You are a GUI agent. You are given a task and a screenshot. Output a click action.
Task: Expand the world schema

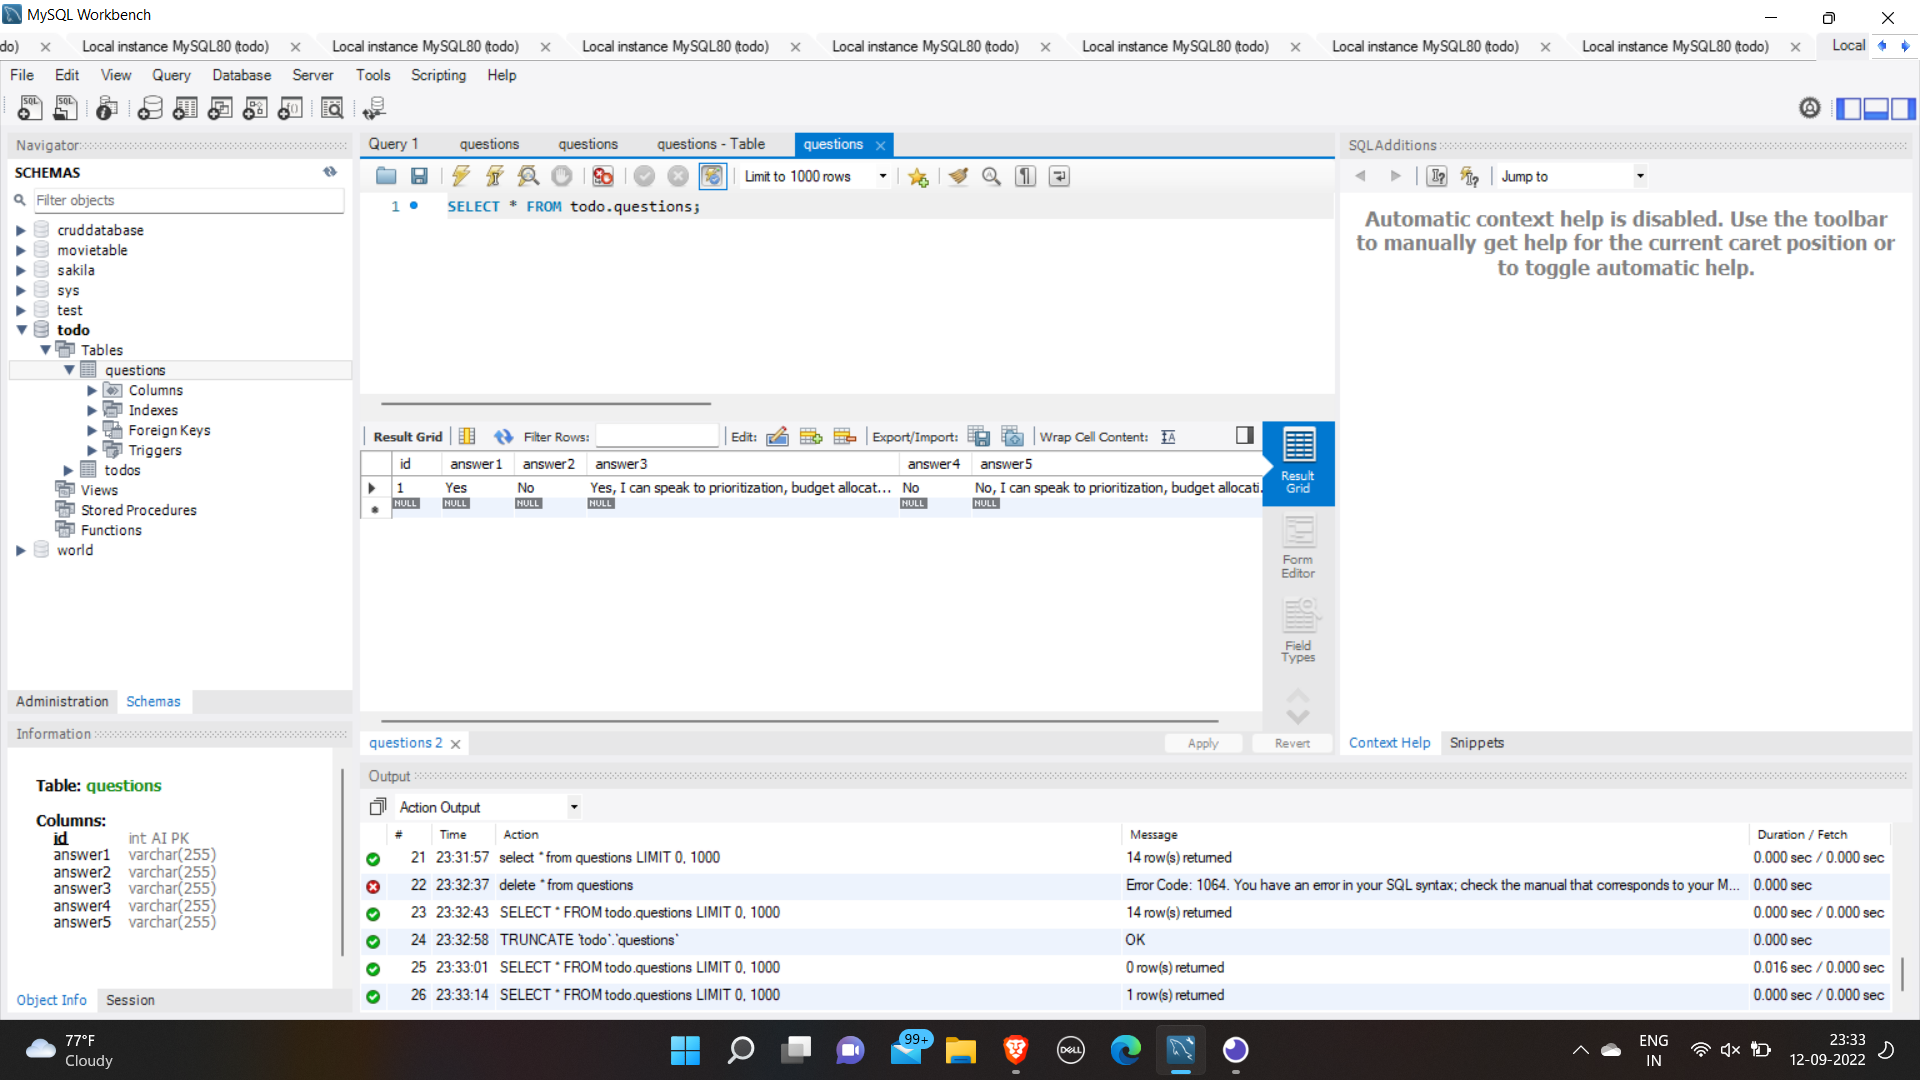coord(22,550)
